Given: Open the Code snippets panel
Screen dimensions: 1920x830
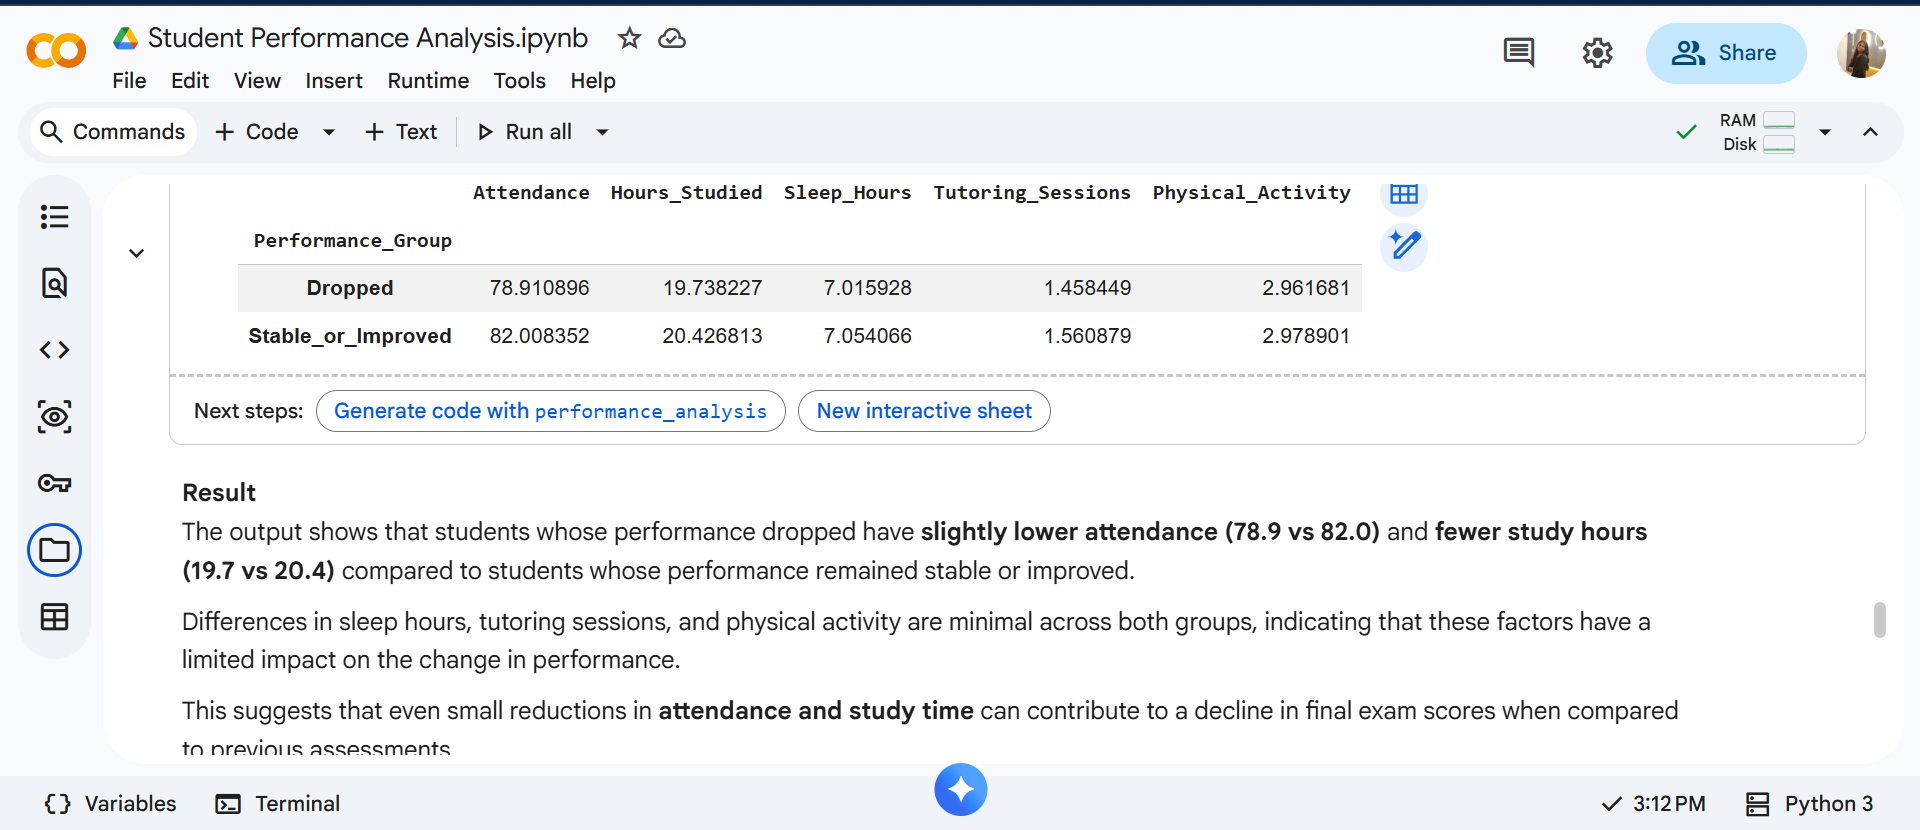Looking at the screenshot, I should 54,350.
